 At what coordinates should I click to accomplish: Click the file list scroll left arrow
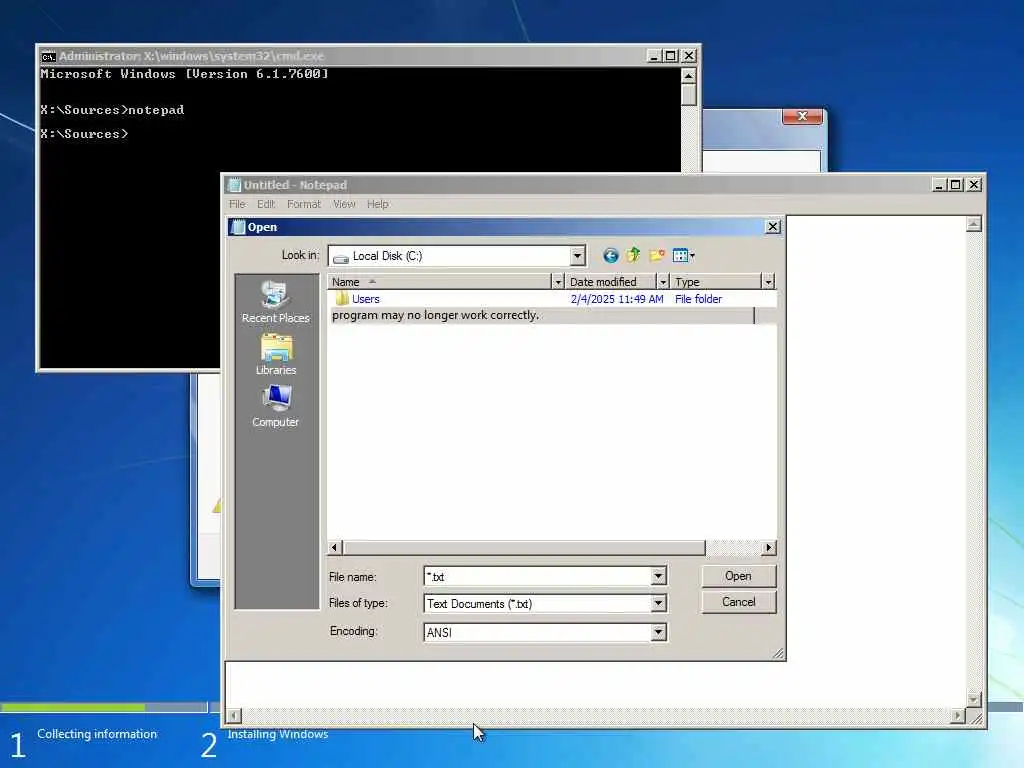click(335, 547)
